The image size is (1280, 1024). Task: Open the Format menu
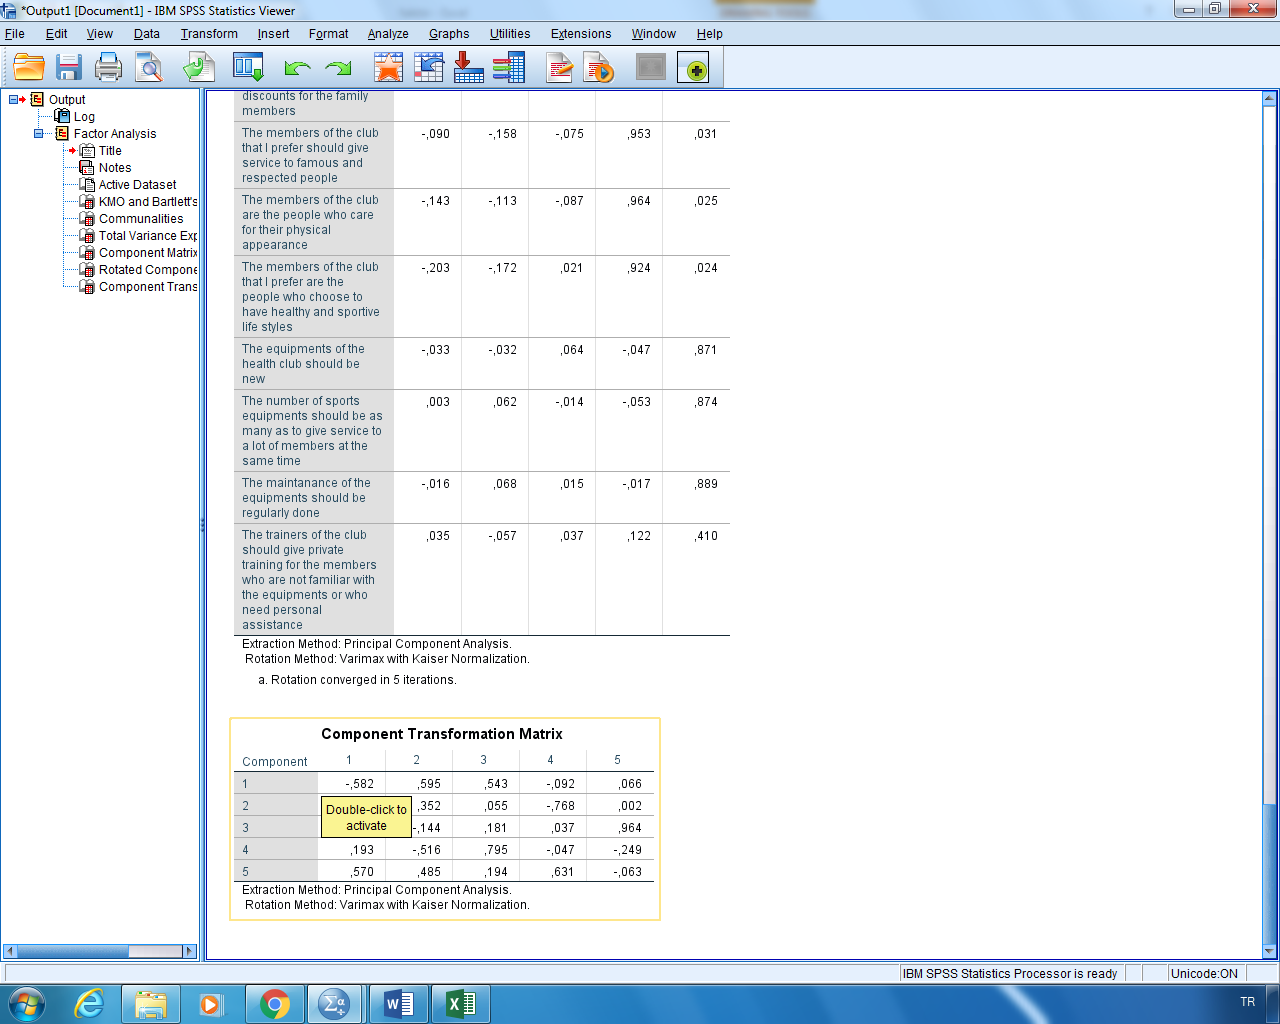point(329,33)
